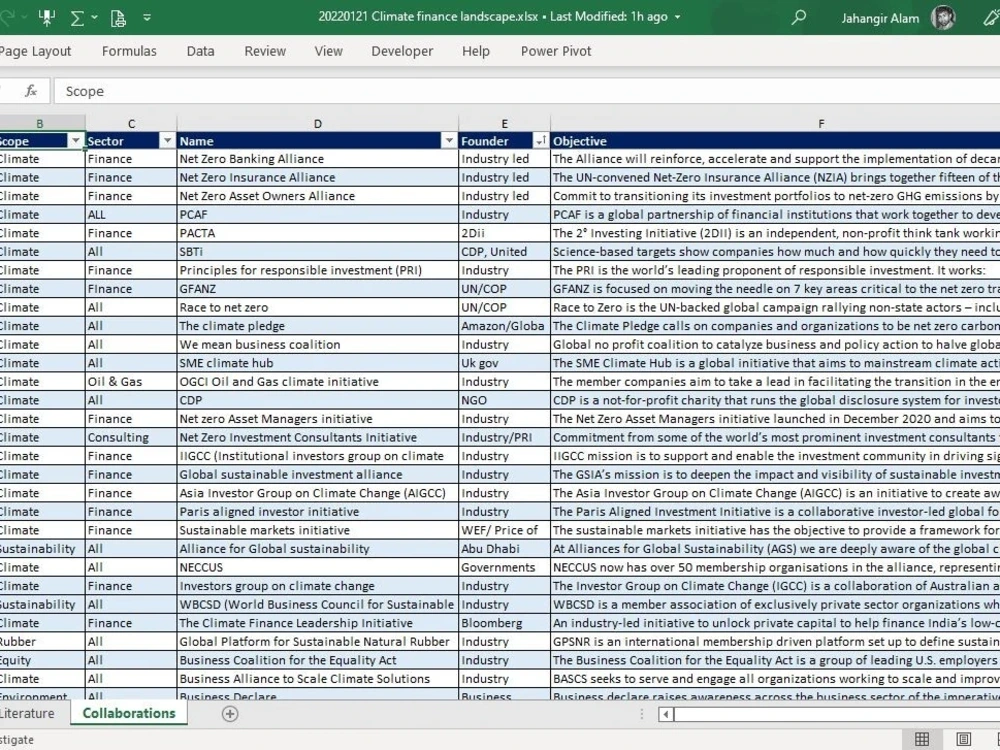Open the Power Pivot ribbon tab
1000x750 pixels.
(556, 51)
